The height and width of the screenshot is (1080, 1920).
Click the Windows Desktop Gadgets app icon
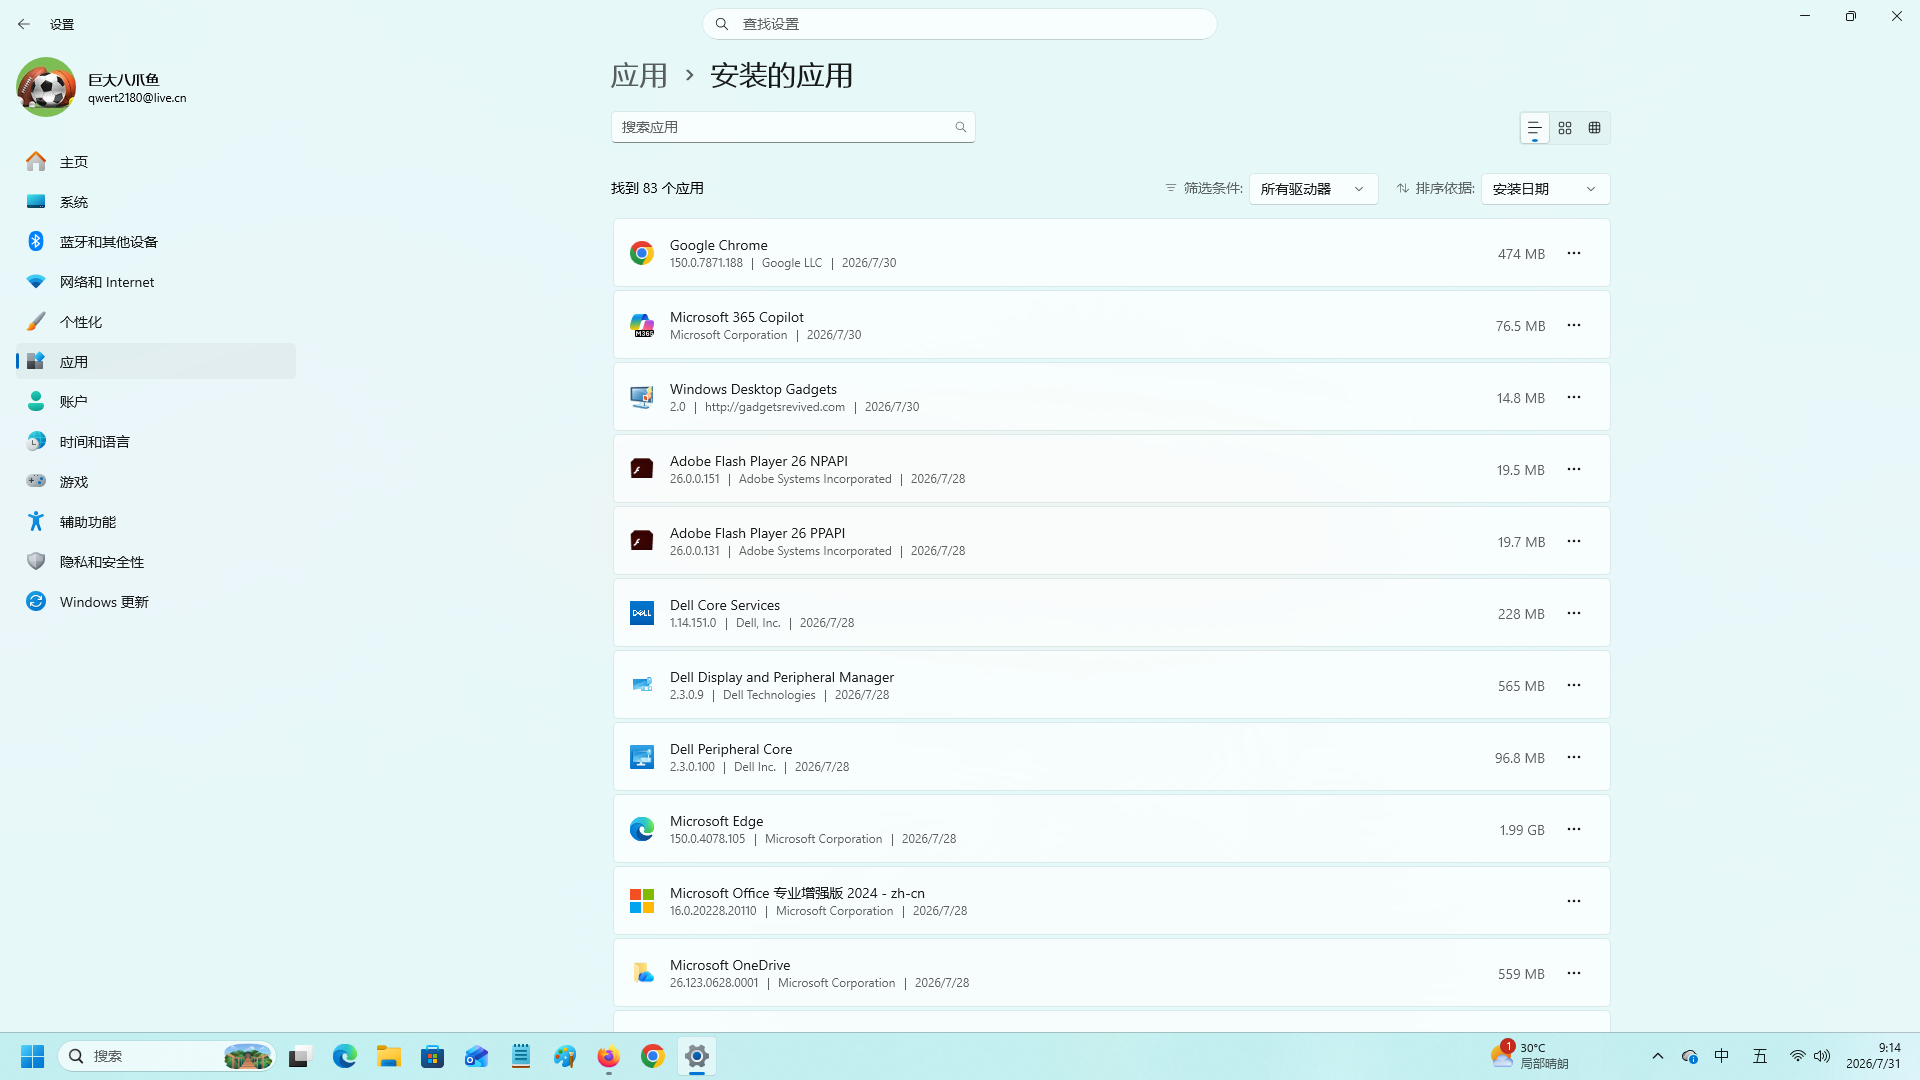(x=642, y=397)
